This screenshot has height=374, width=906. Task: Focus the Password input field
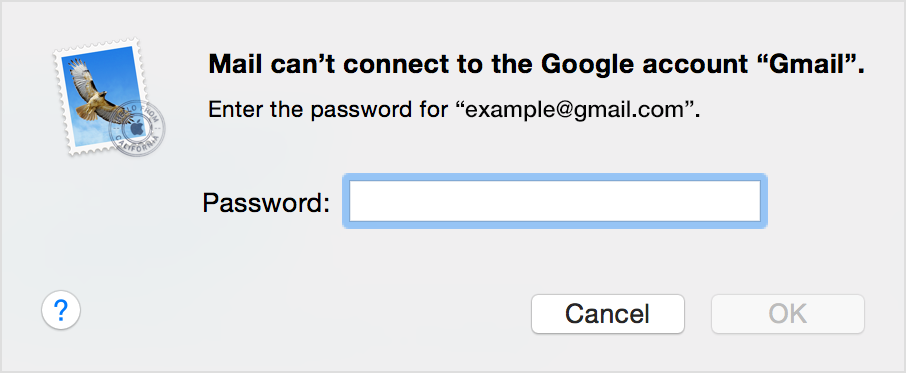[x=555, y=201]
